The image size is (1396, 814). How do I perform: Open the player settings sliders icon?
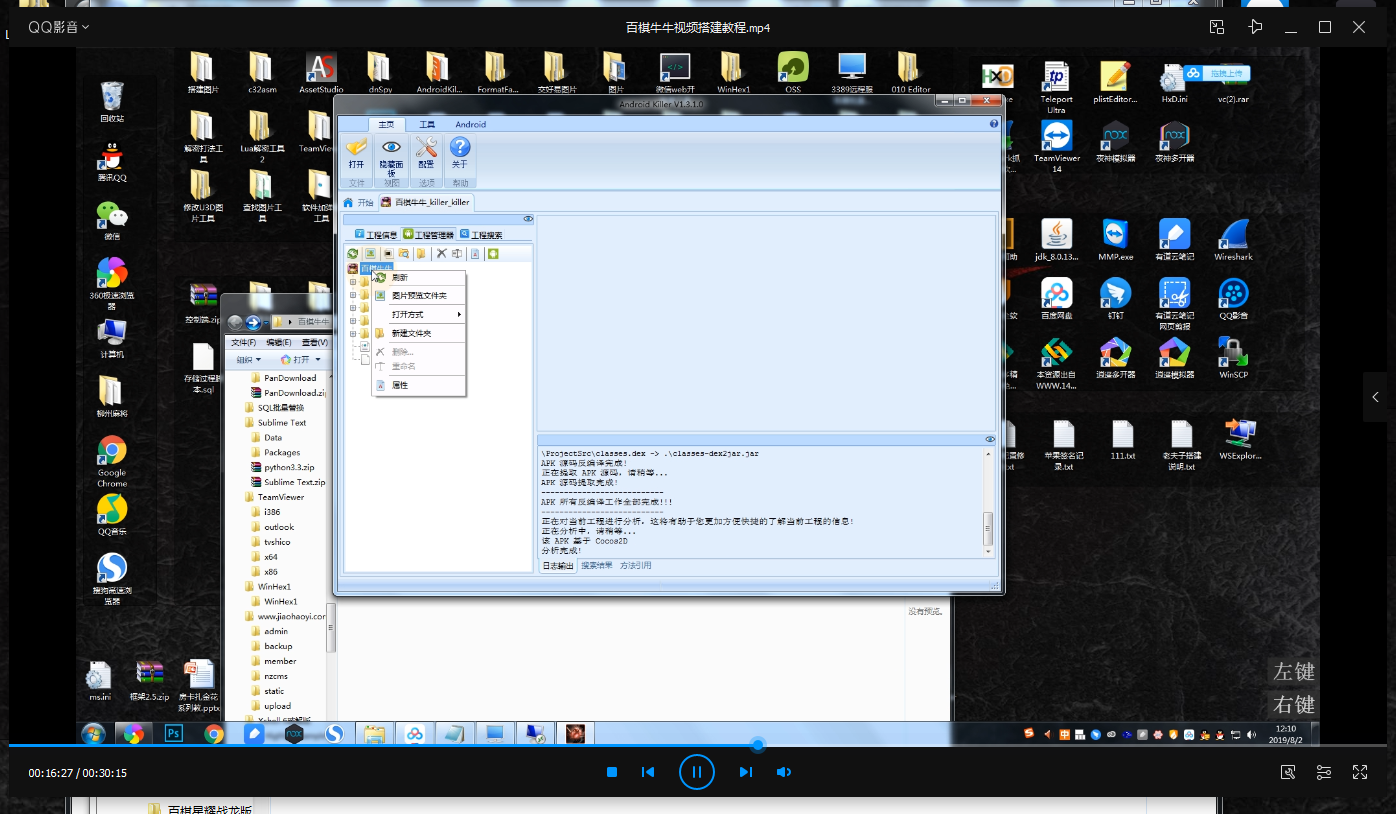point(1324,772)
